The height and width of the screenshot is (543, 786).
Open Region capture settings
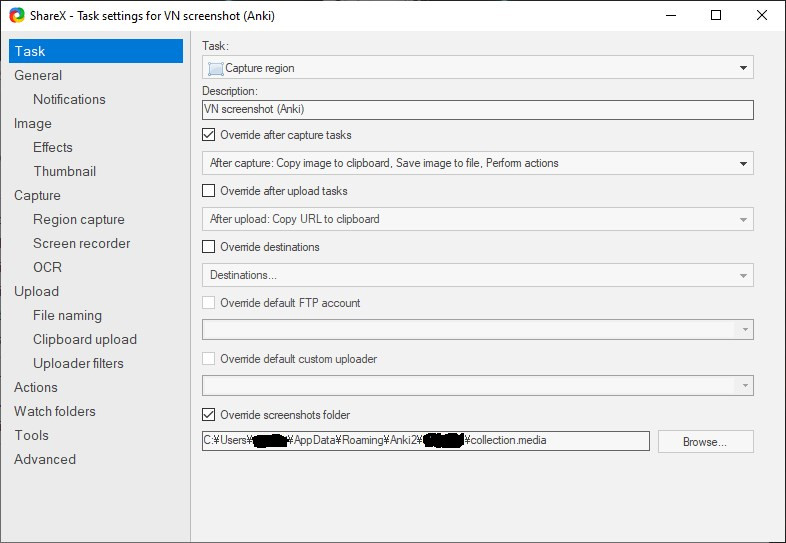click(x=79, y=220)
